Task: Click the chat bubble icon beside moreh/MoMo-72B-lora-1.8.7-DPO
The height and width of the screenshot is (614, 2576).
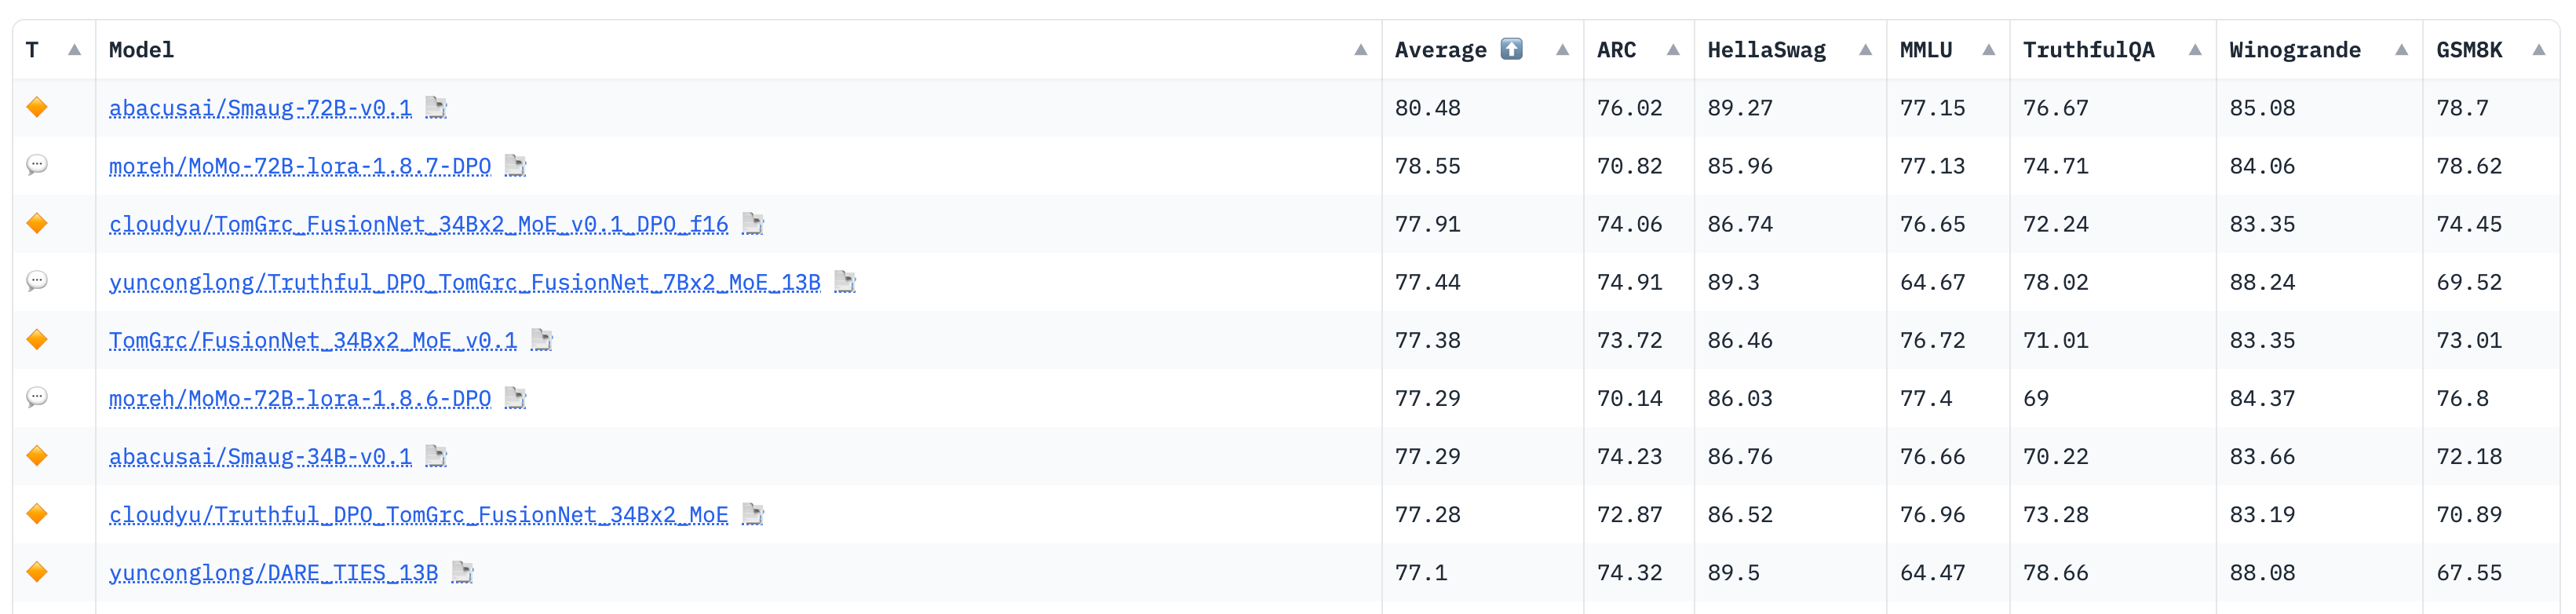Action: pyautogui.click(x=36, y=165)
